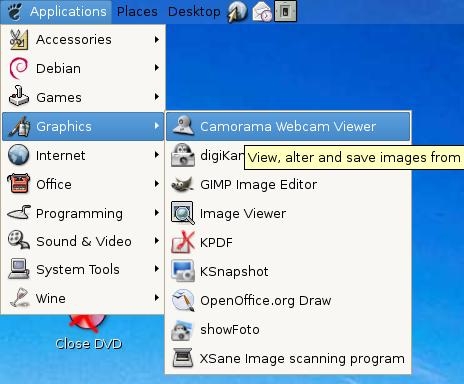Expand Programming submenu arrow

tap(157, 213)
